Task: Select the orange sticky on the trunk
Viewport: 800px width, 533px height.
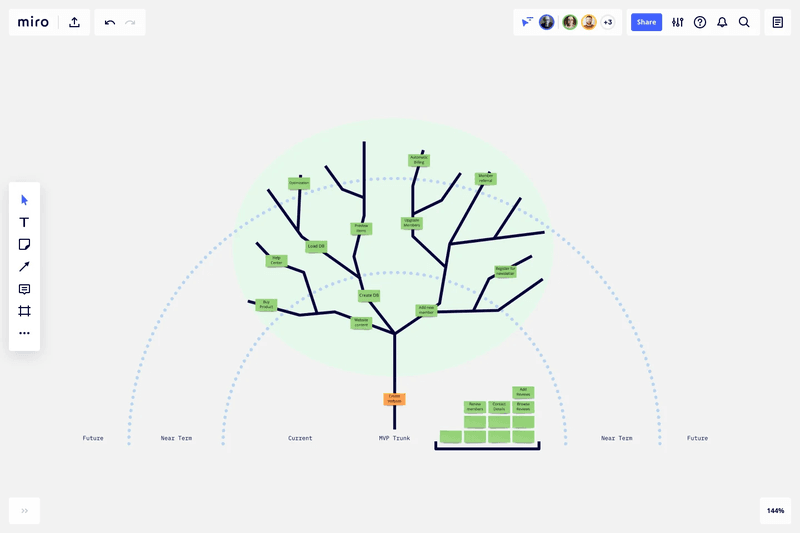Action: pyautogui.click(x=394, y=399)
